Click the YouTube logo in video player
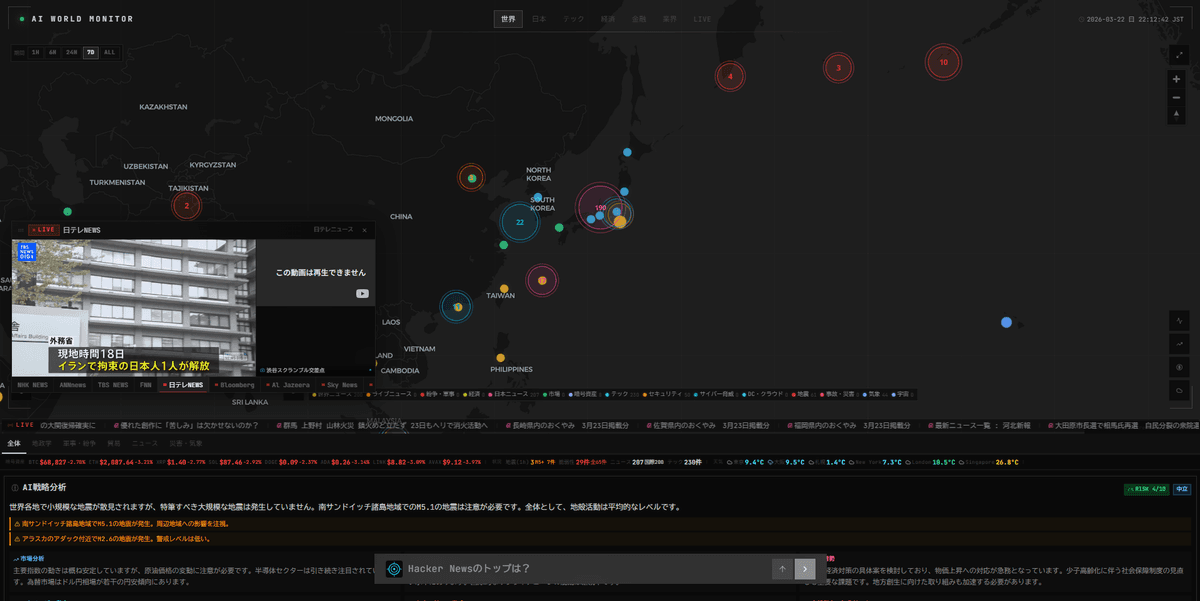1200x601 pixels. (x=362, y=294)
